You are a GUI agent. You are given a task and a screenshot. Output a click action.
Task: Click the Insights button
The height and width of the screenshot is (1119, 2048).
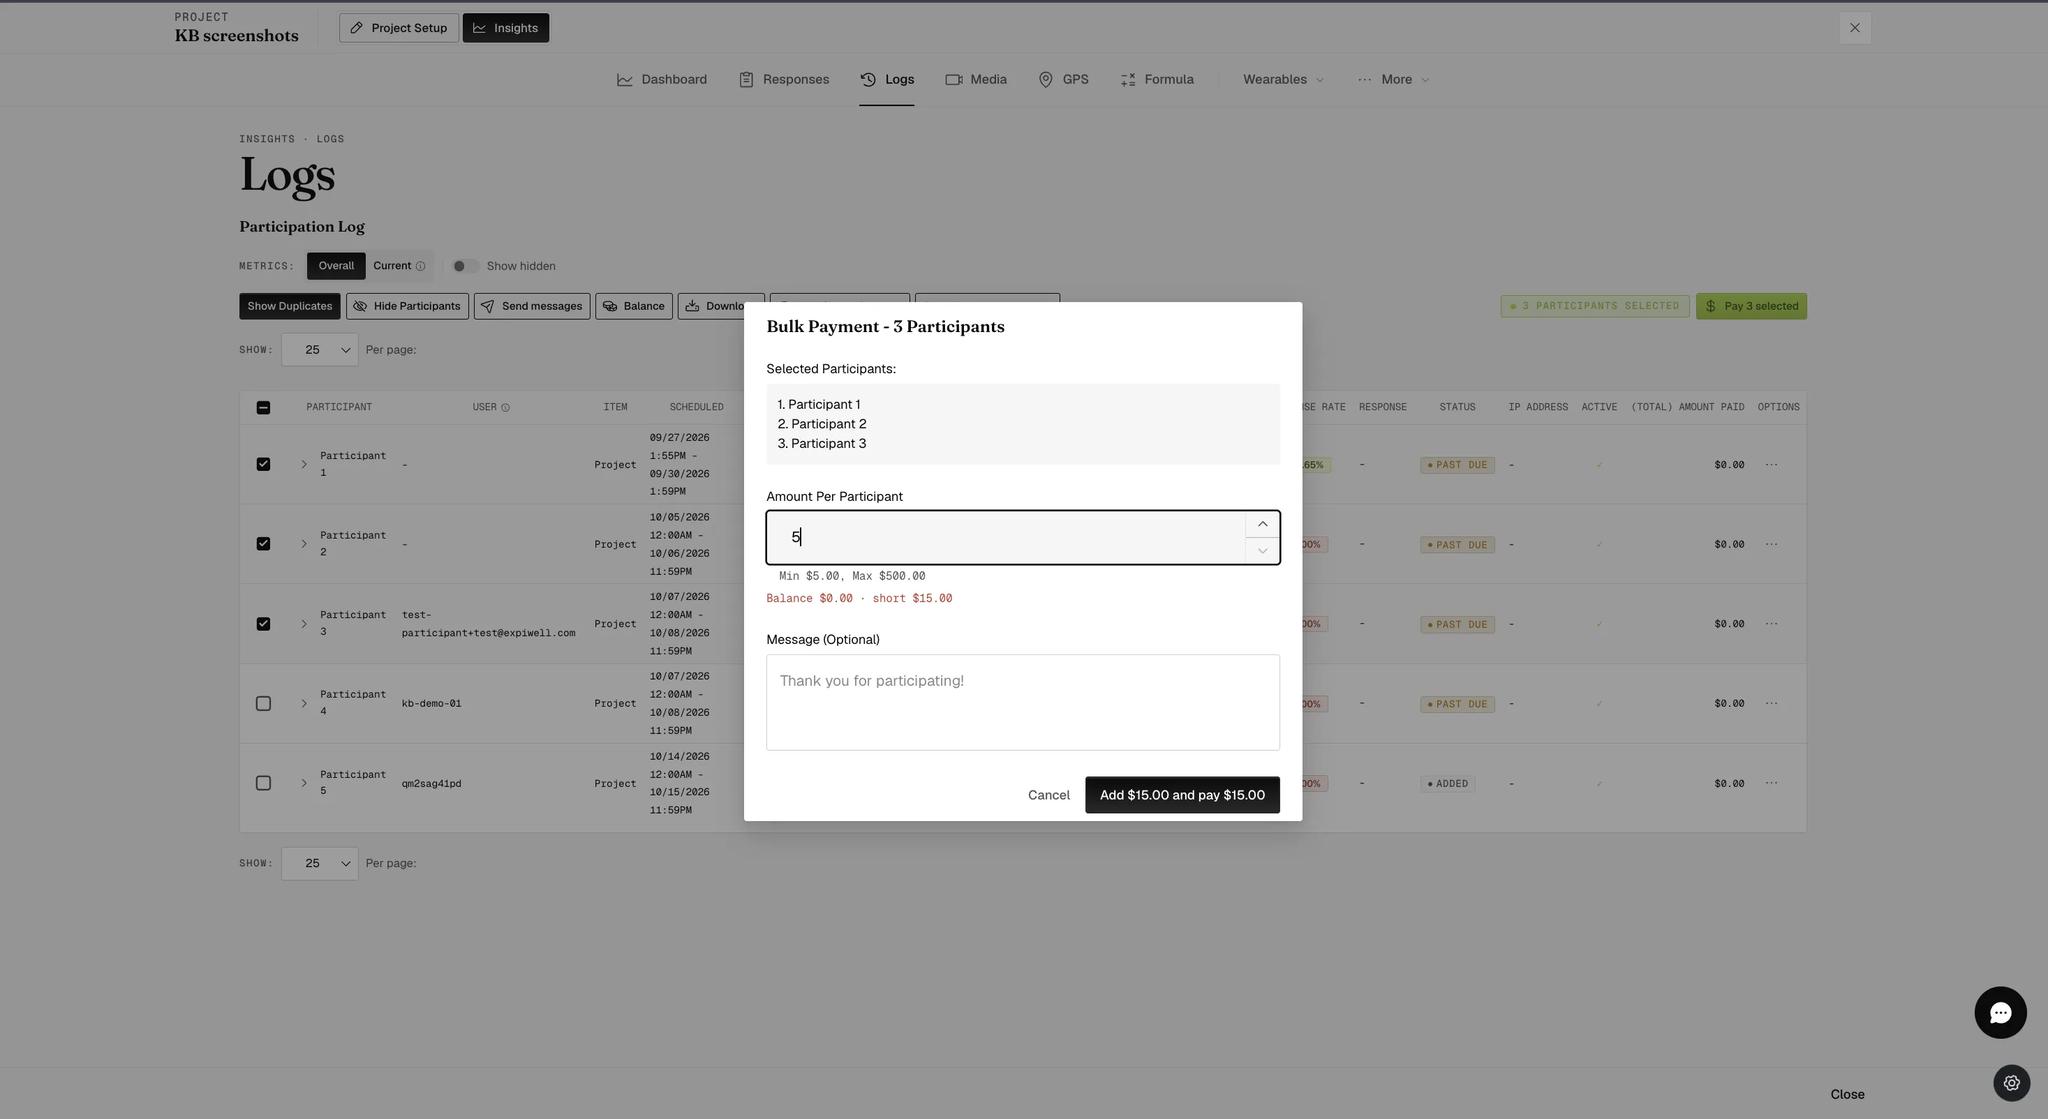tap(506, 28)
